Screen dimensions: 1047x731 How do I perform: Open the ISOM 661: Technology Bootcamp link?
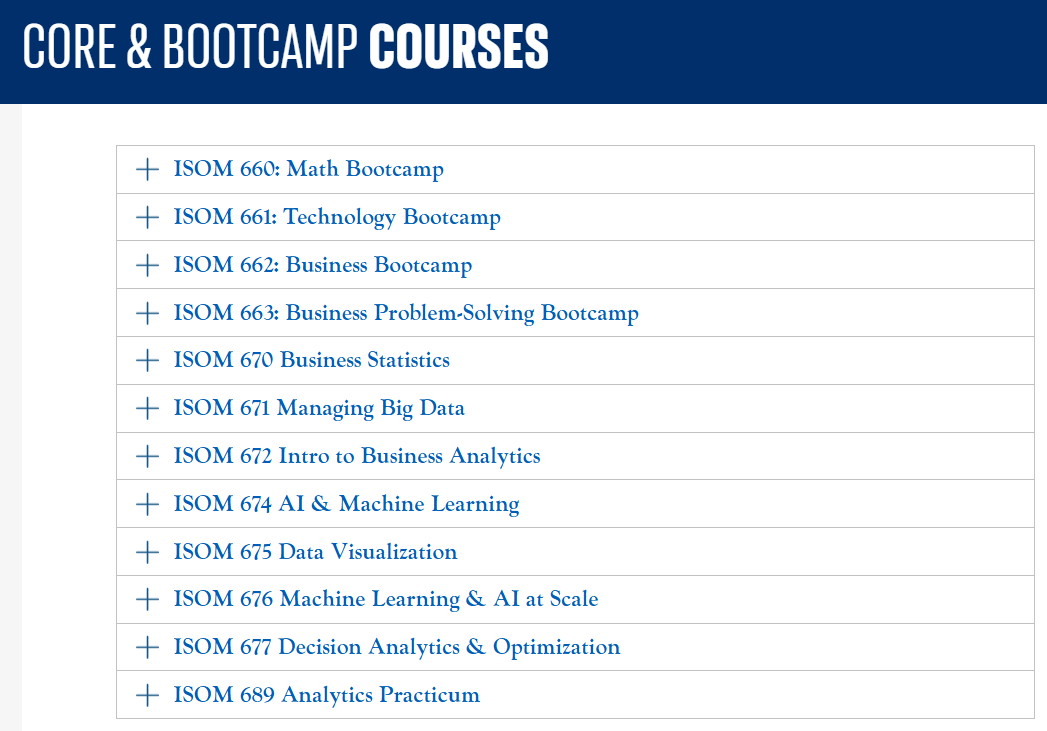[337, 217]
